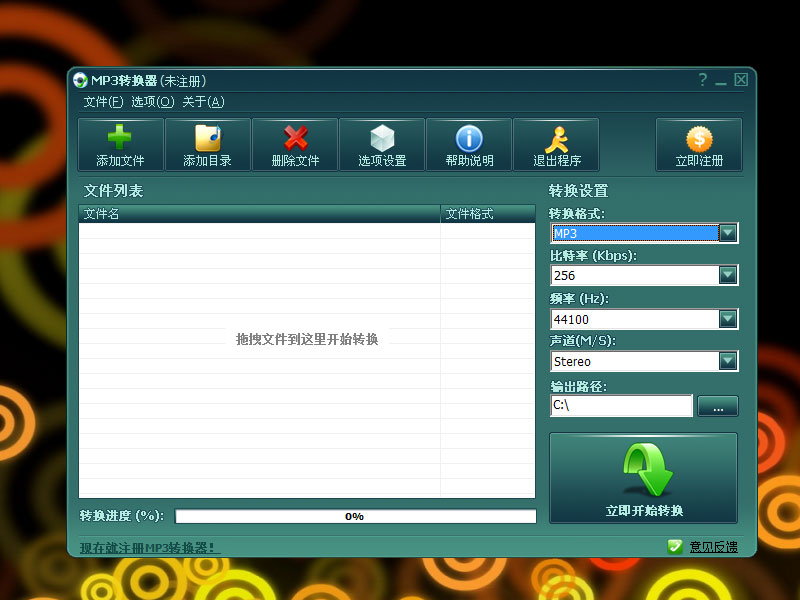Click the output path C:\ text field
This screenshot has width=800, height=600.
click(x=620, y=406)
